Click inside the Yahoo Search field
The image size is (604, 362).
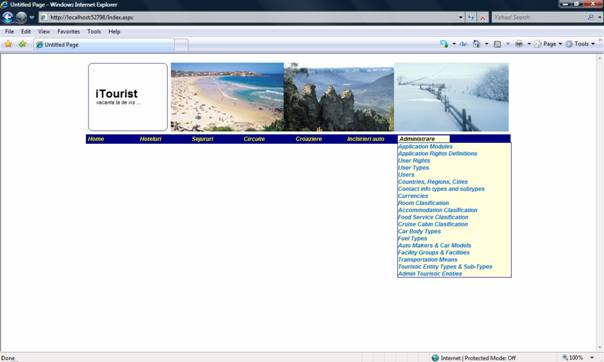click(539, 17)
